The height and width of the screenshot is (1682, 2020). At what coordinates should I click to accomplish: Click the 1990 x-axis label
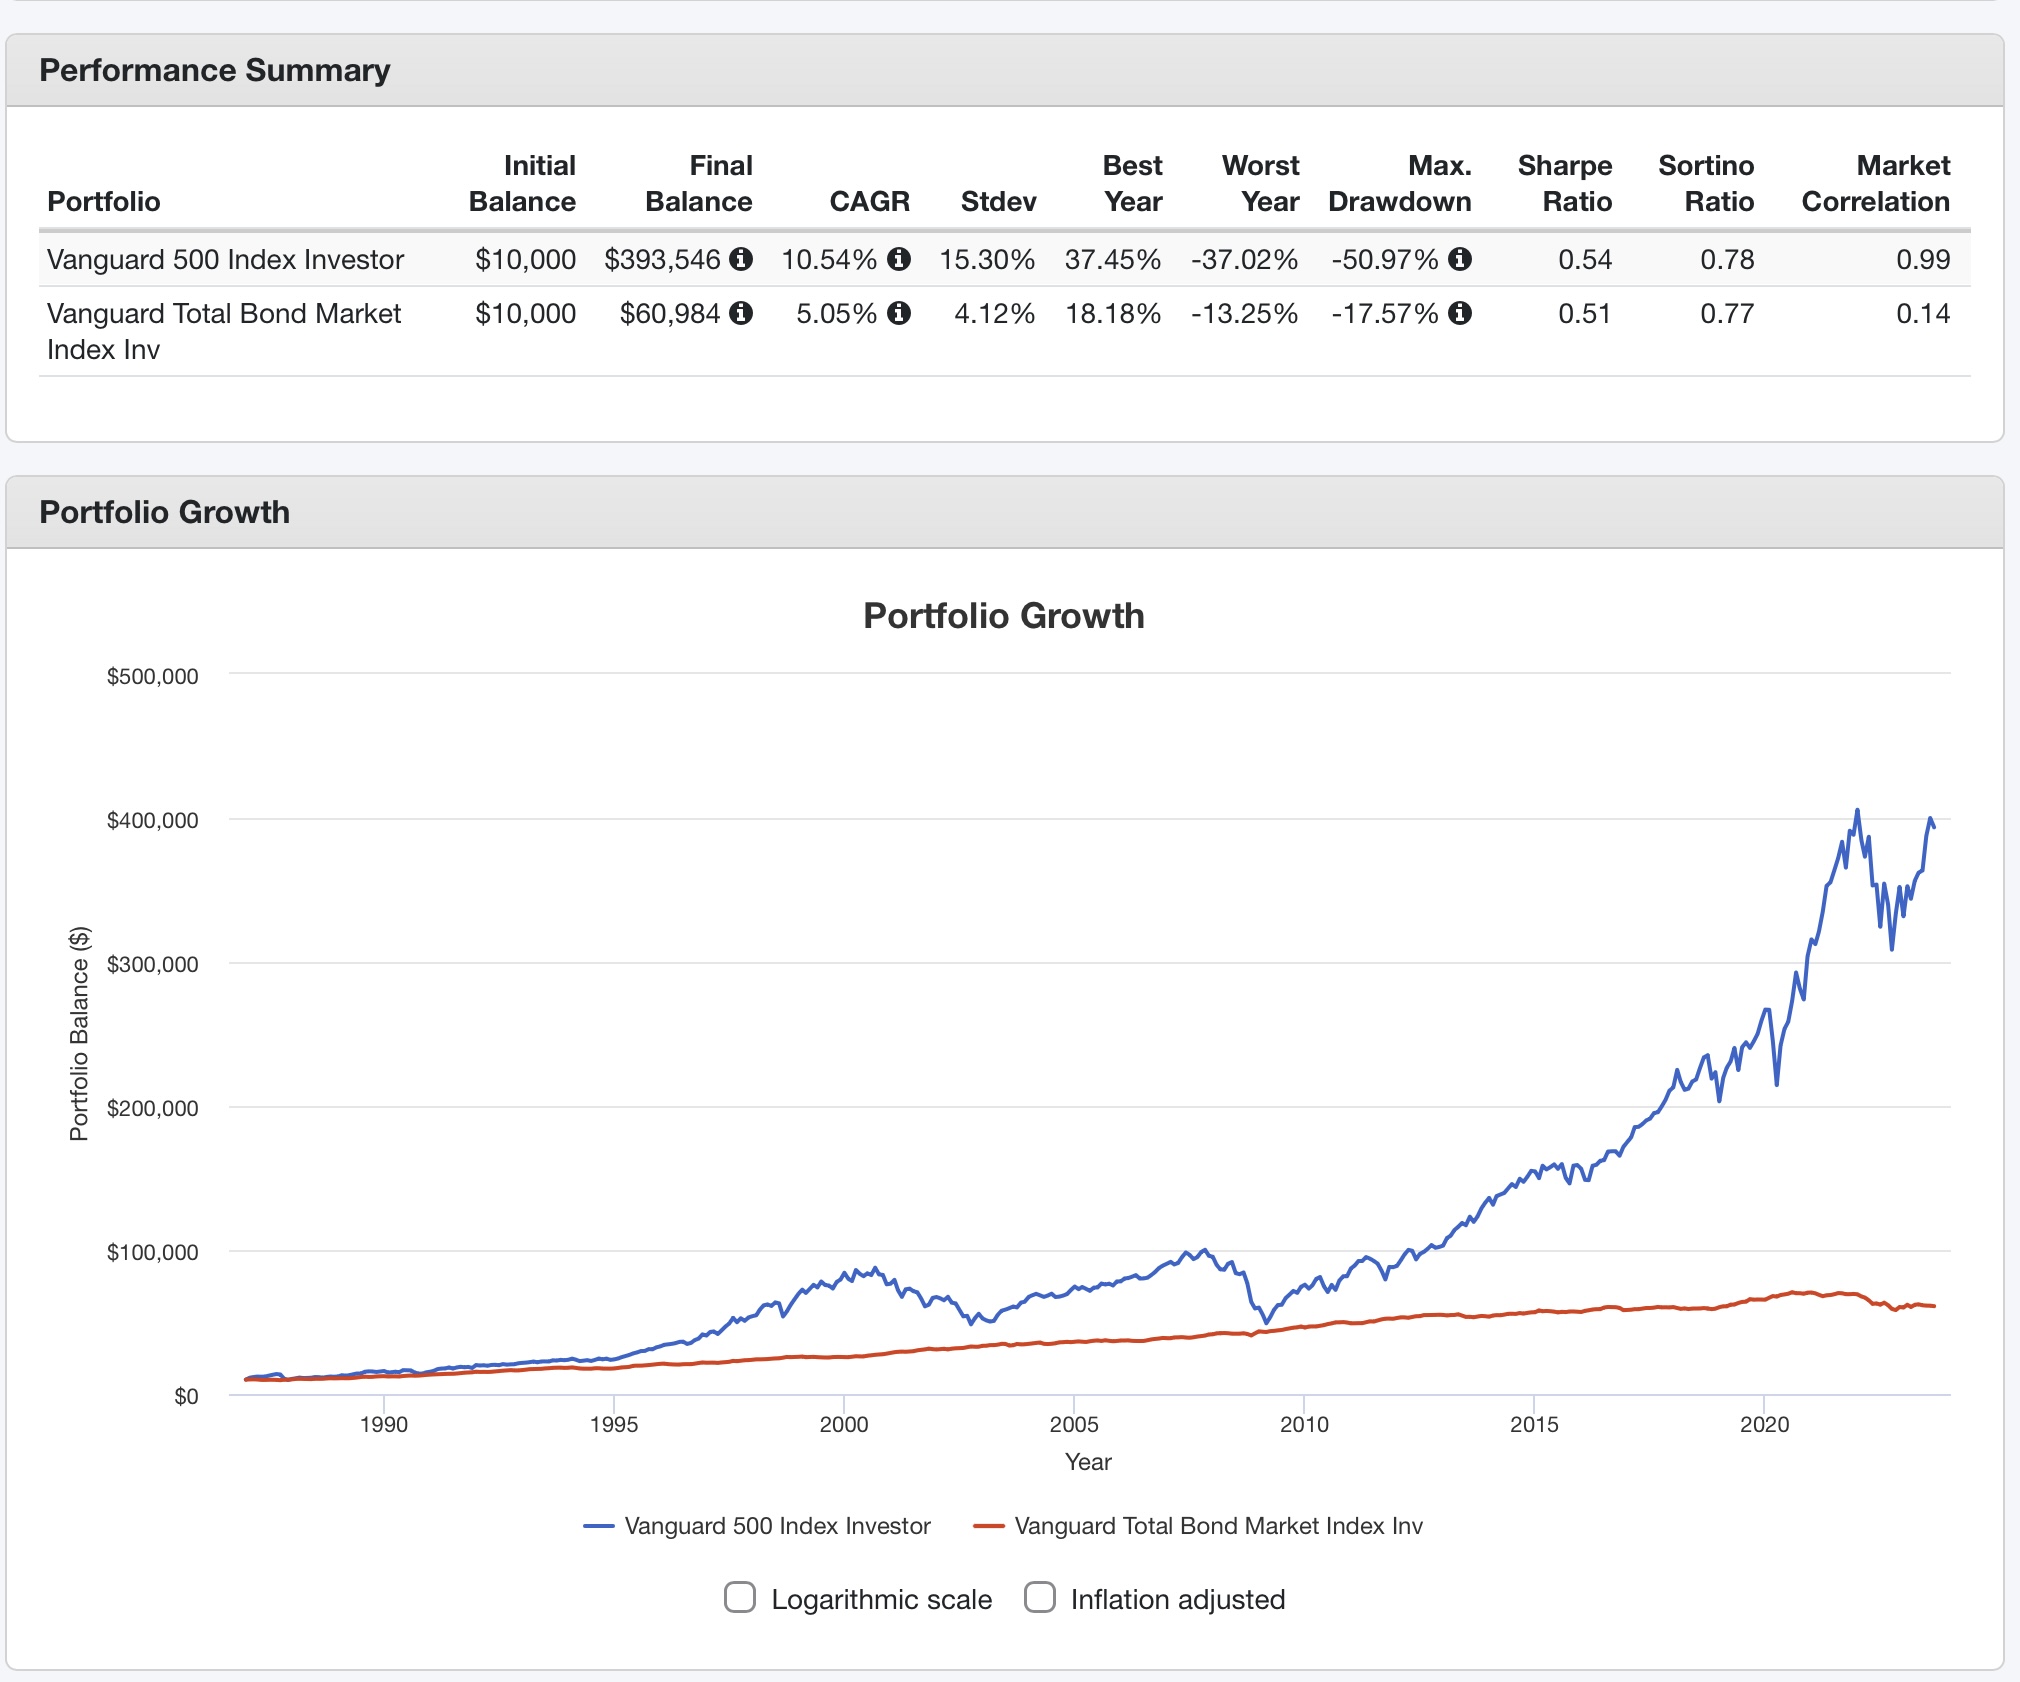[x=384, y=1424]
